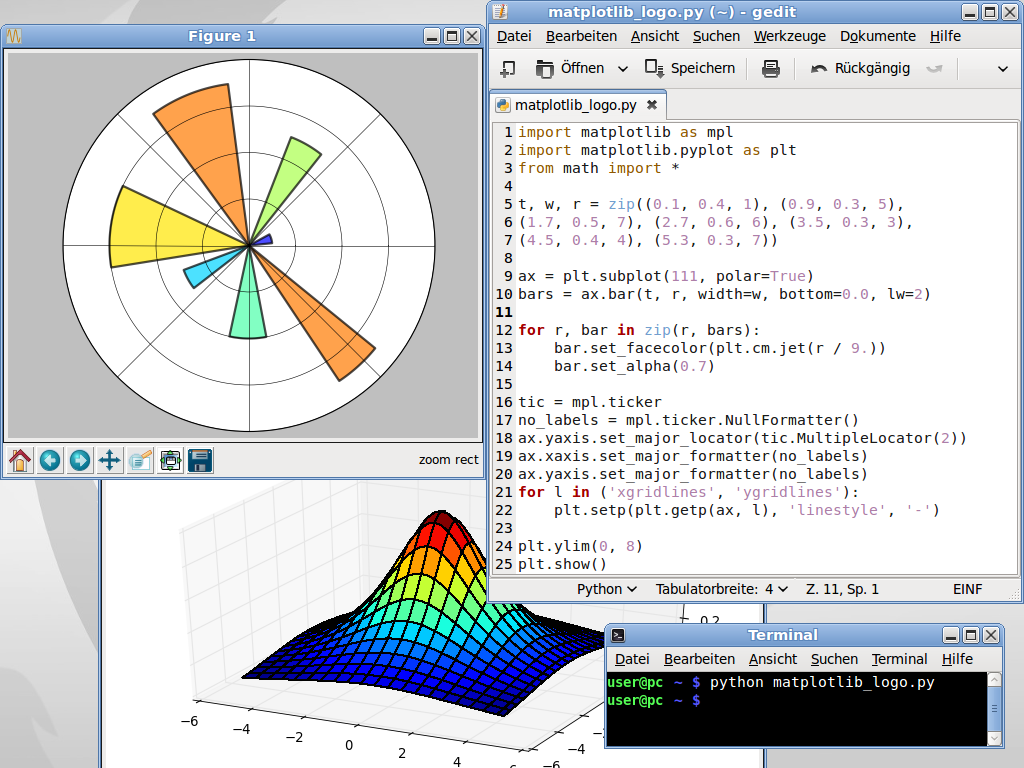Viewport: 1024px width, 768px height.
Task: Open the Python language selector in status bar
Action: pos(606,589)
